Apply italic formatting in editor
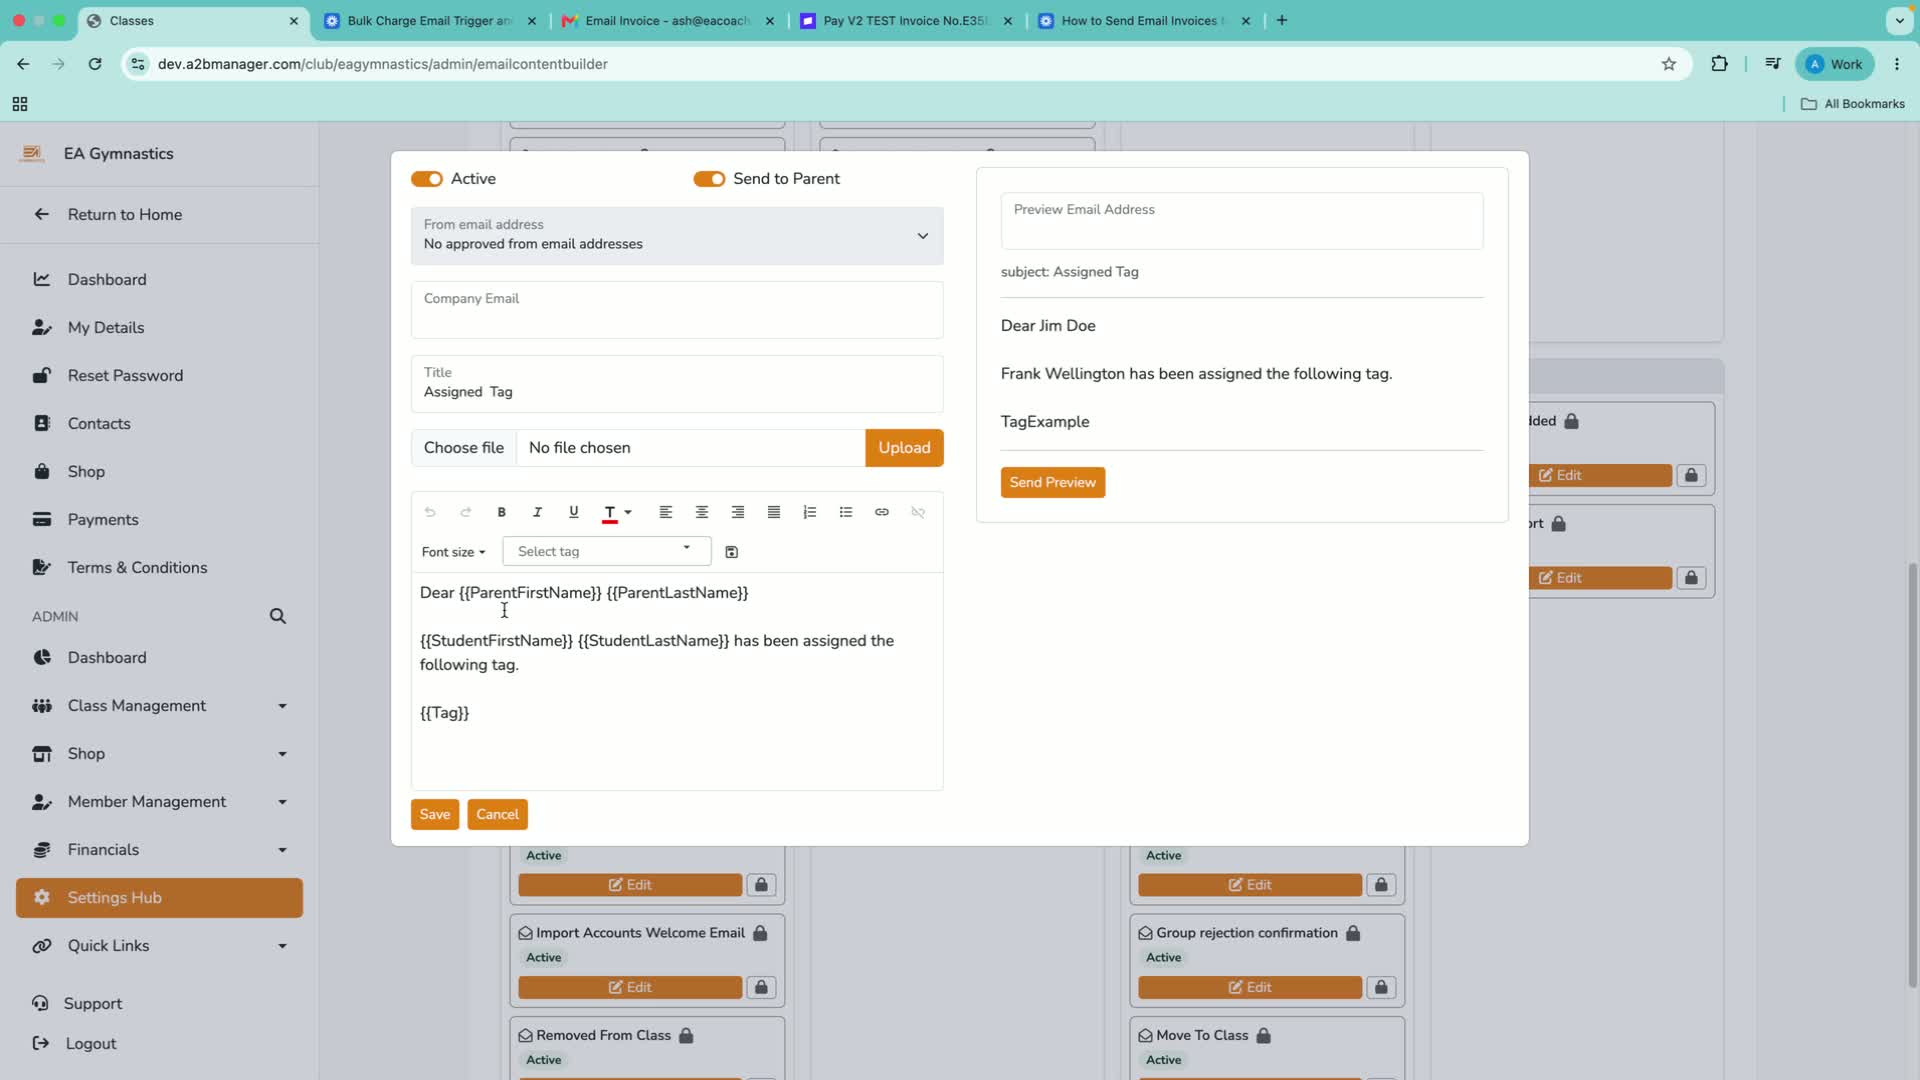The height and width of the screenshot is (1080, 1920). [537, 512]
